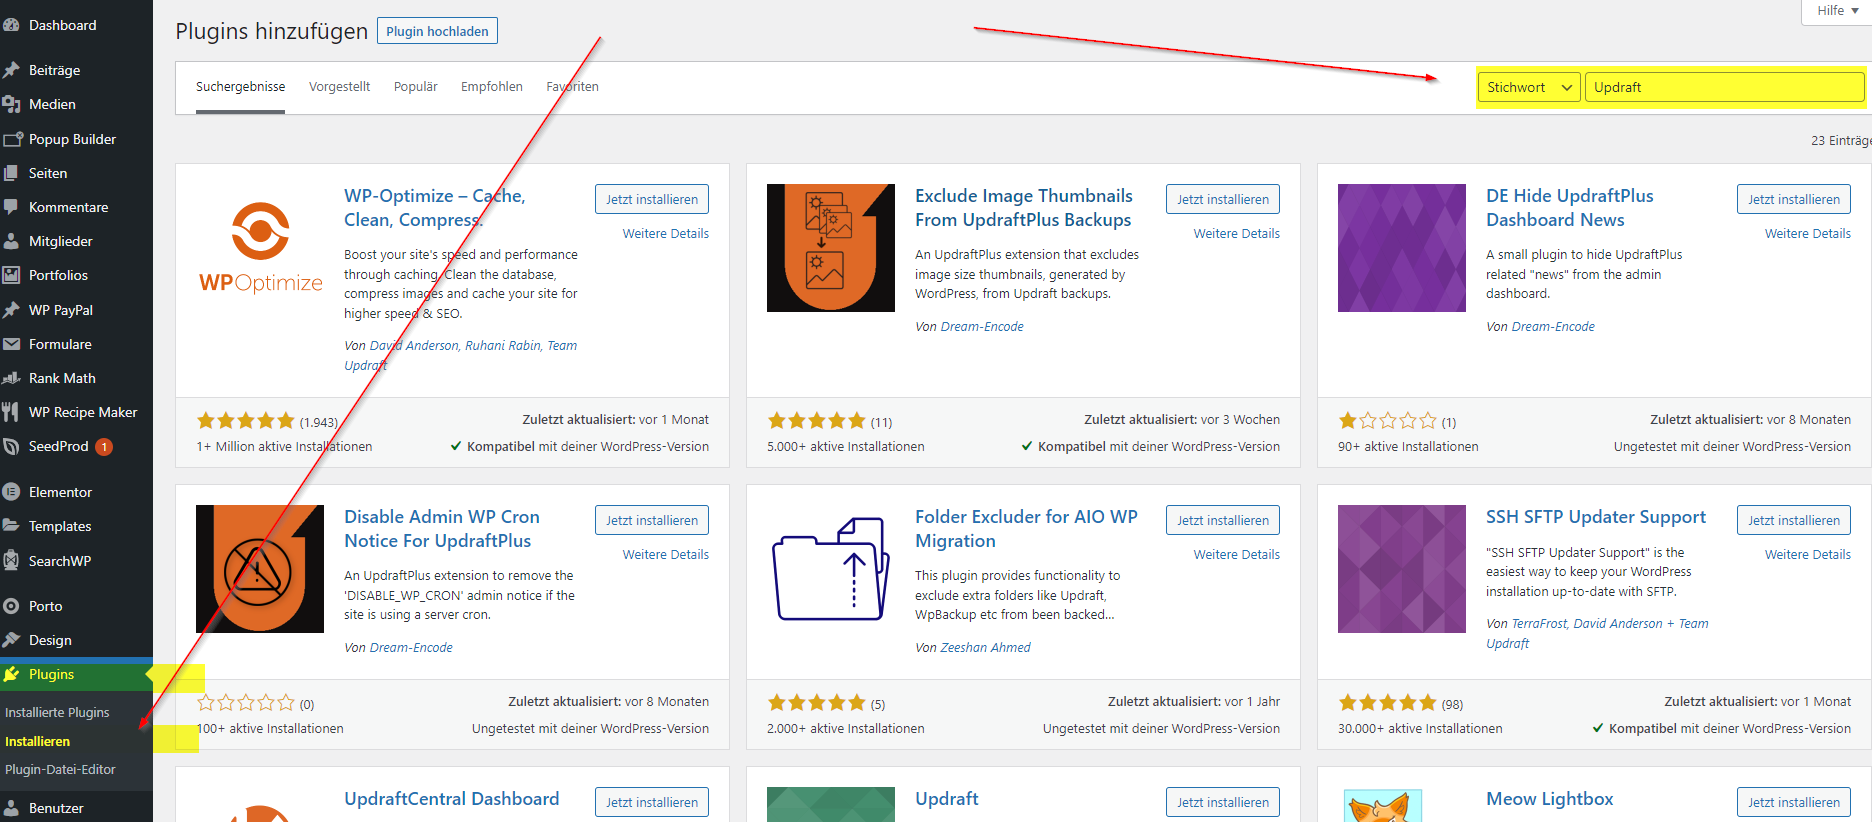Click the Beiträge pin icon

(x=12, y=70)
